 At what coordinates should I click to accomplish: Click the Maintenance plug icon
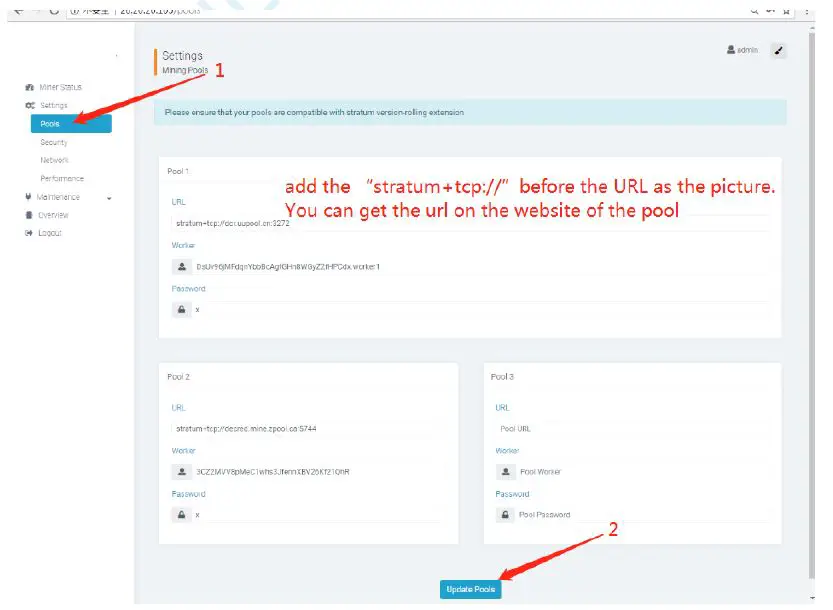pos(28,197)
